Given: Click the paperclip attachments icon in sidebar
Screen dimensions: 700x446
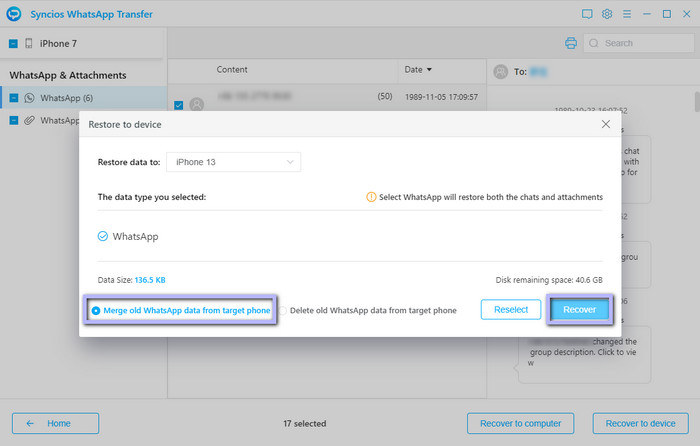Looking at the screenshot, I should point(29,121).
